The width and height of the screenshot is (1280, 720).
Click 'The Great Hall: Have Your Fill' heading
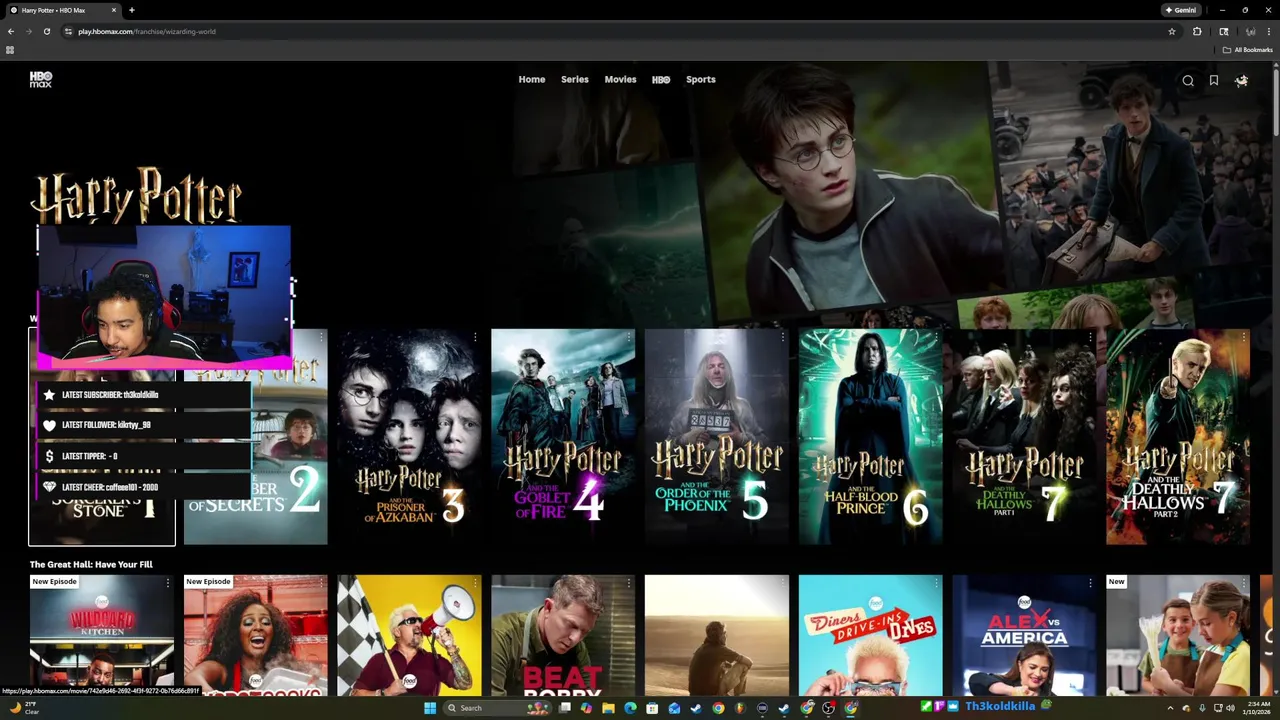coord(91,564)
